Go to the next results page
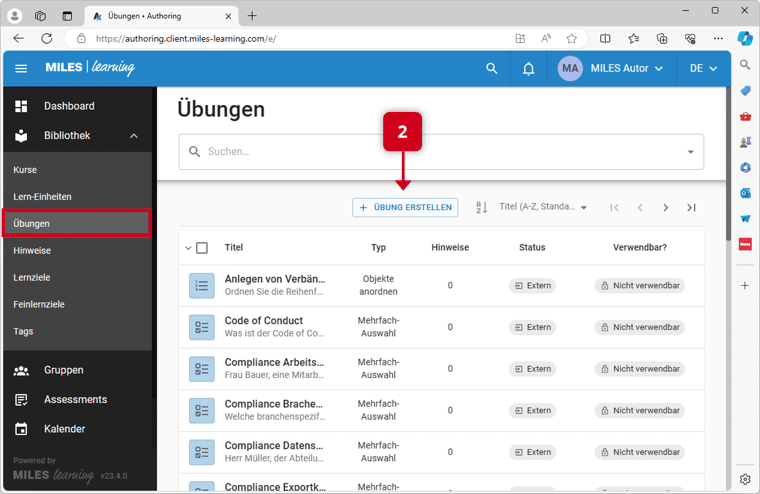 click(666, 207)
